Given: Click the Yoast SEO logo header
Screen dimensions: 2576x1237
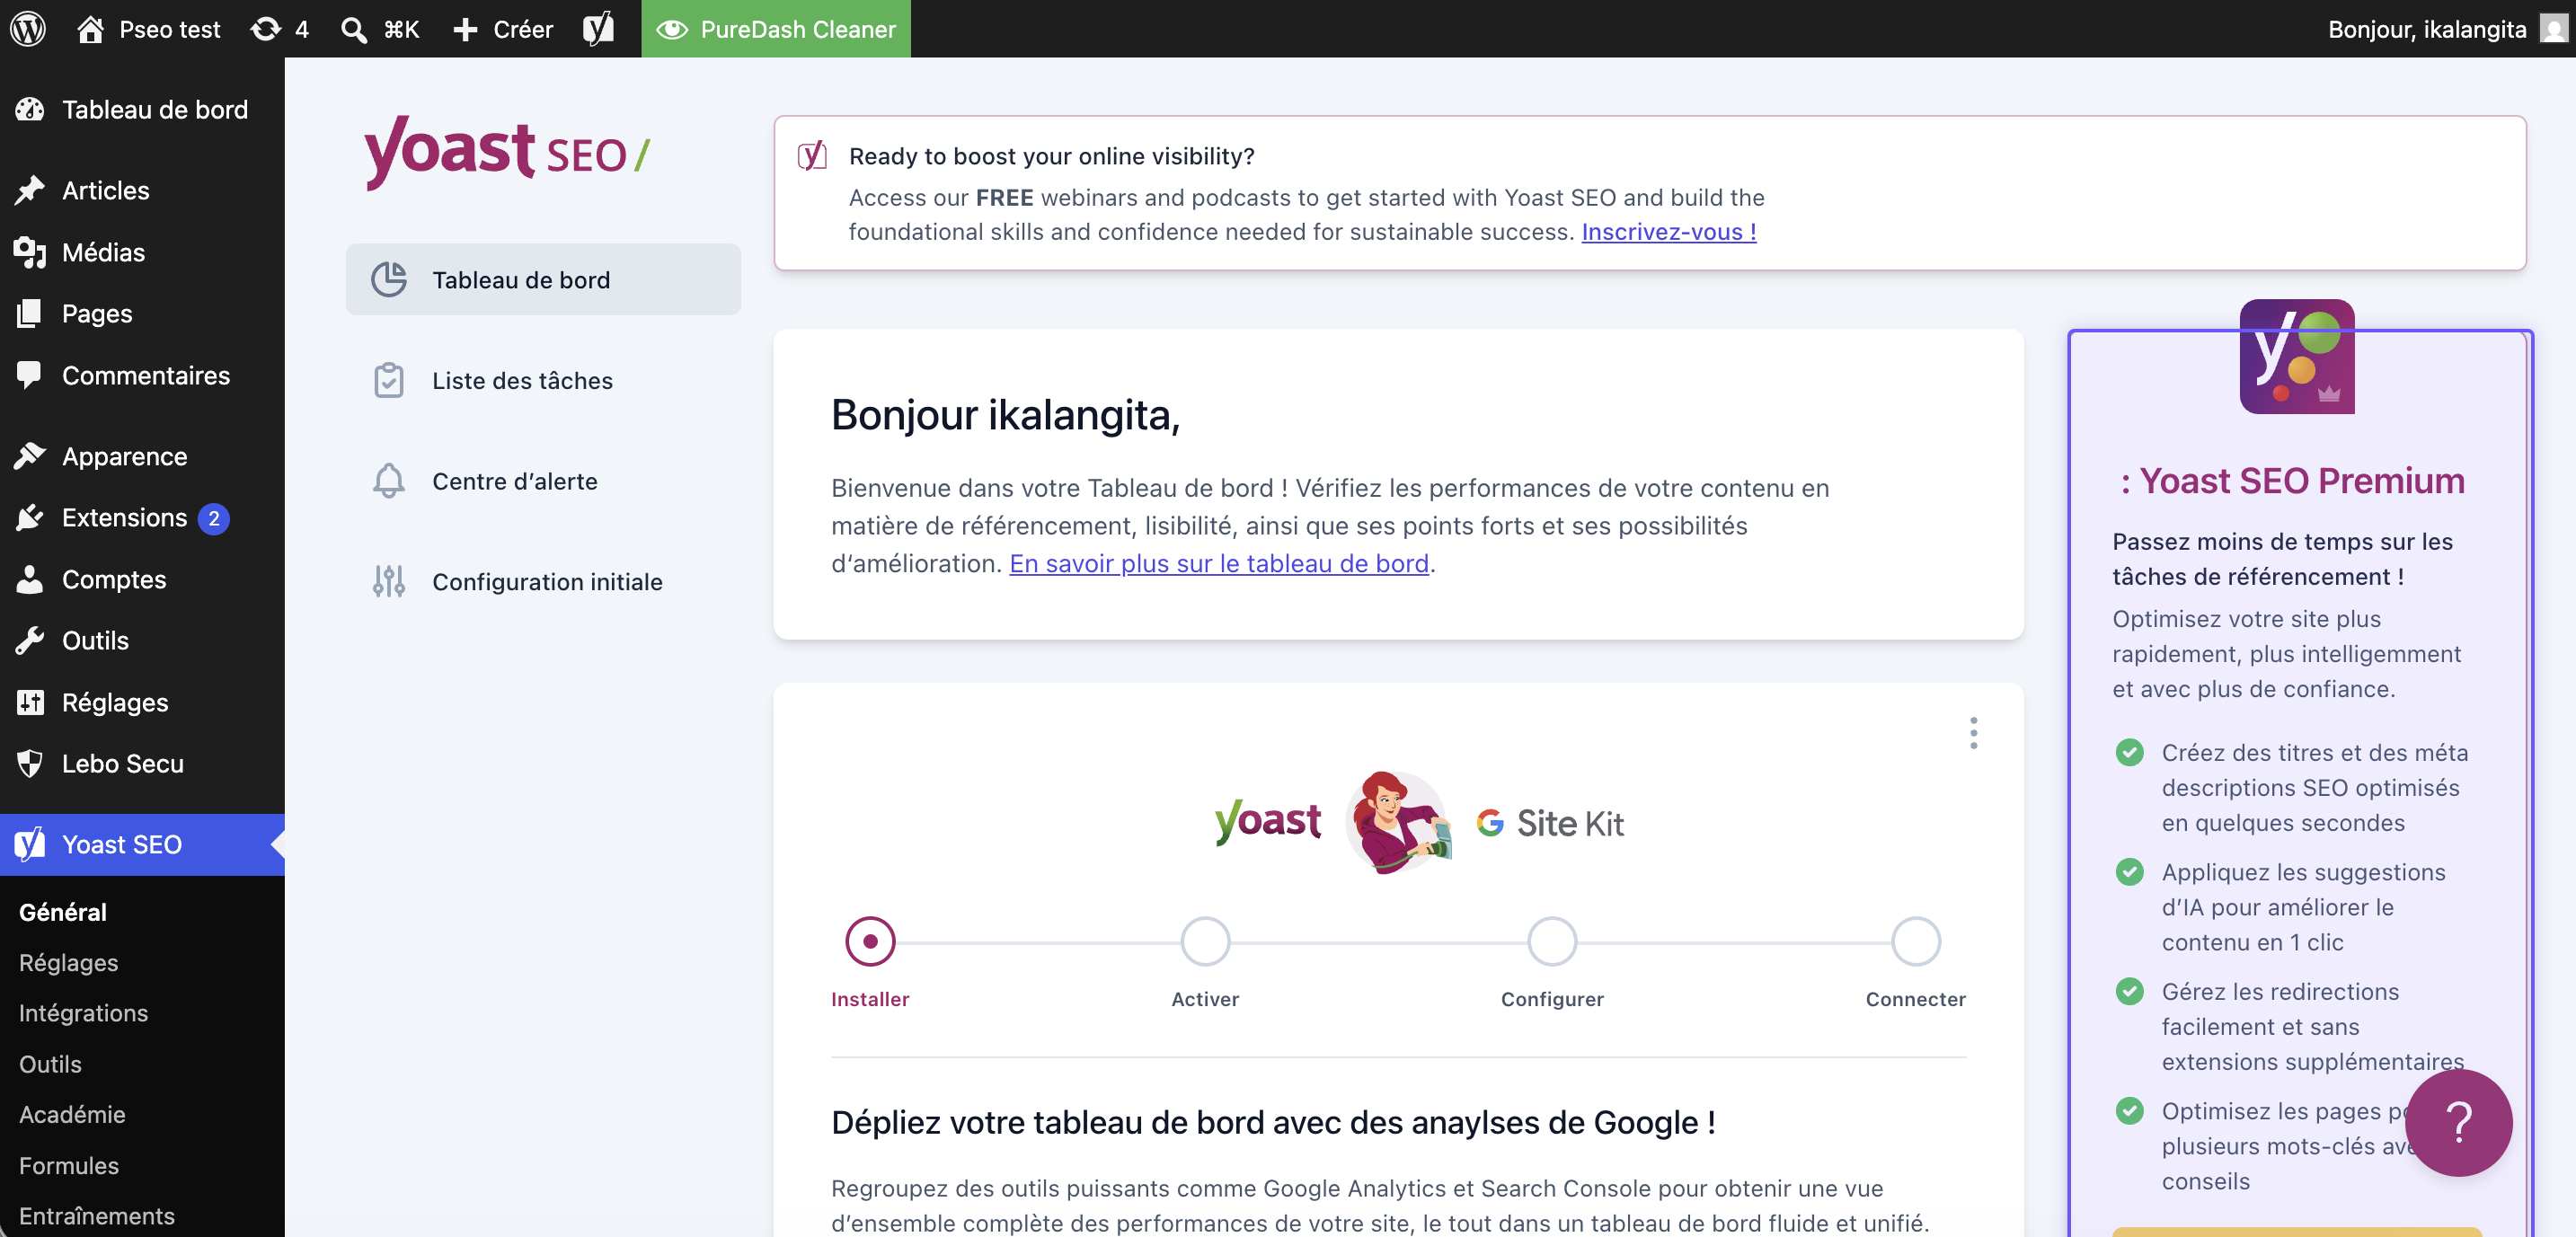Looking at the screenshot, I should pyautogui.click(x=507, y=151).
